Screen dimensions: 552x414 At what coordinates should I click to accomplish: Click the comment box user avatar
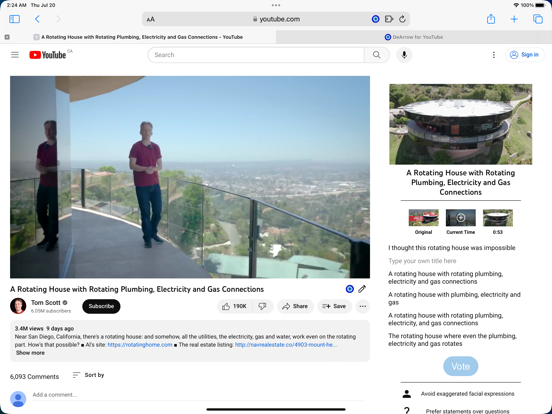(x=18, y=399)
